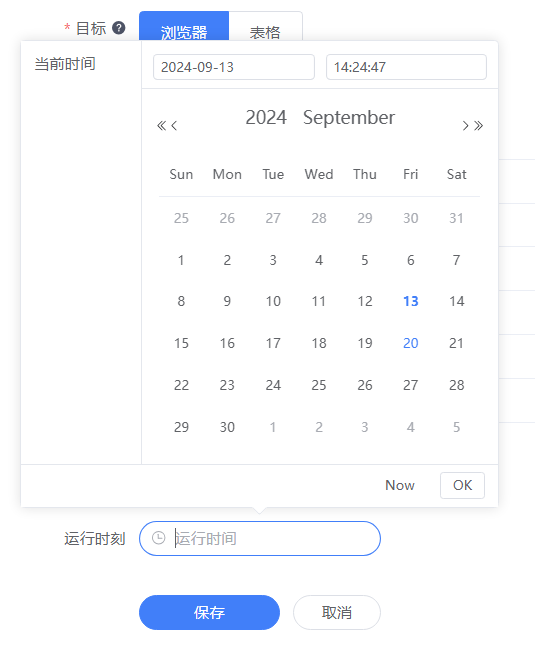
Task: Open the month selector September
Action: pyautogui.click(x=349, y=117)
